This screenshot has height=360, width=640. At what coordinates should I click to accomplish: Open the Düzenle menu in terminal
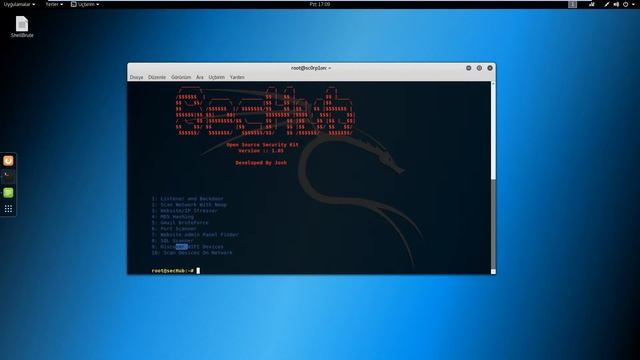pos(157,77)
